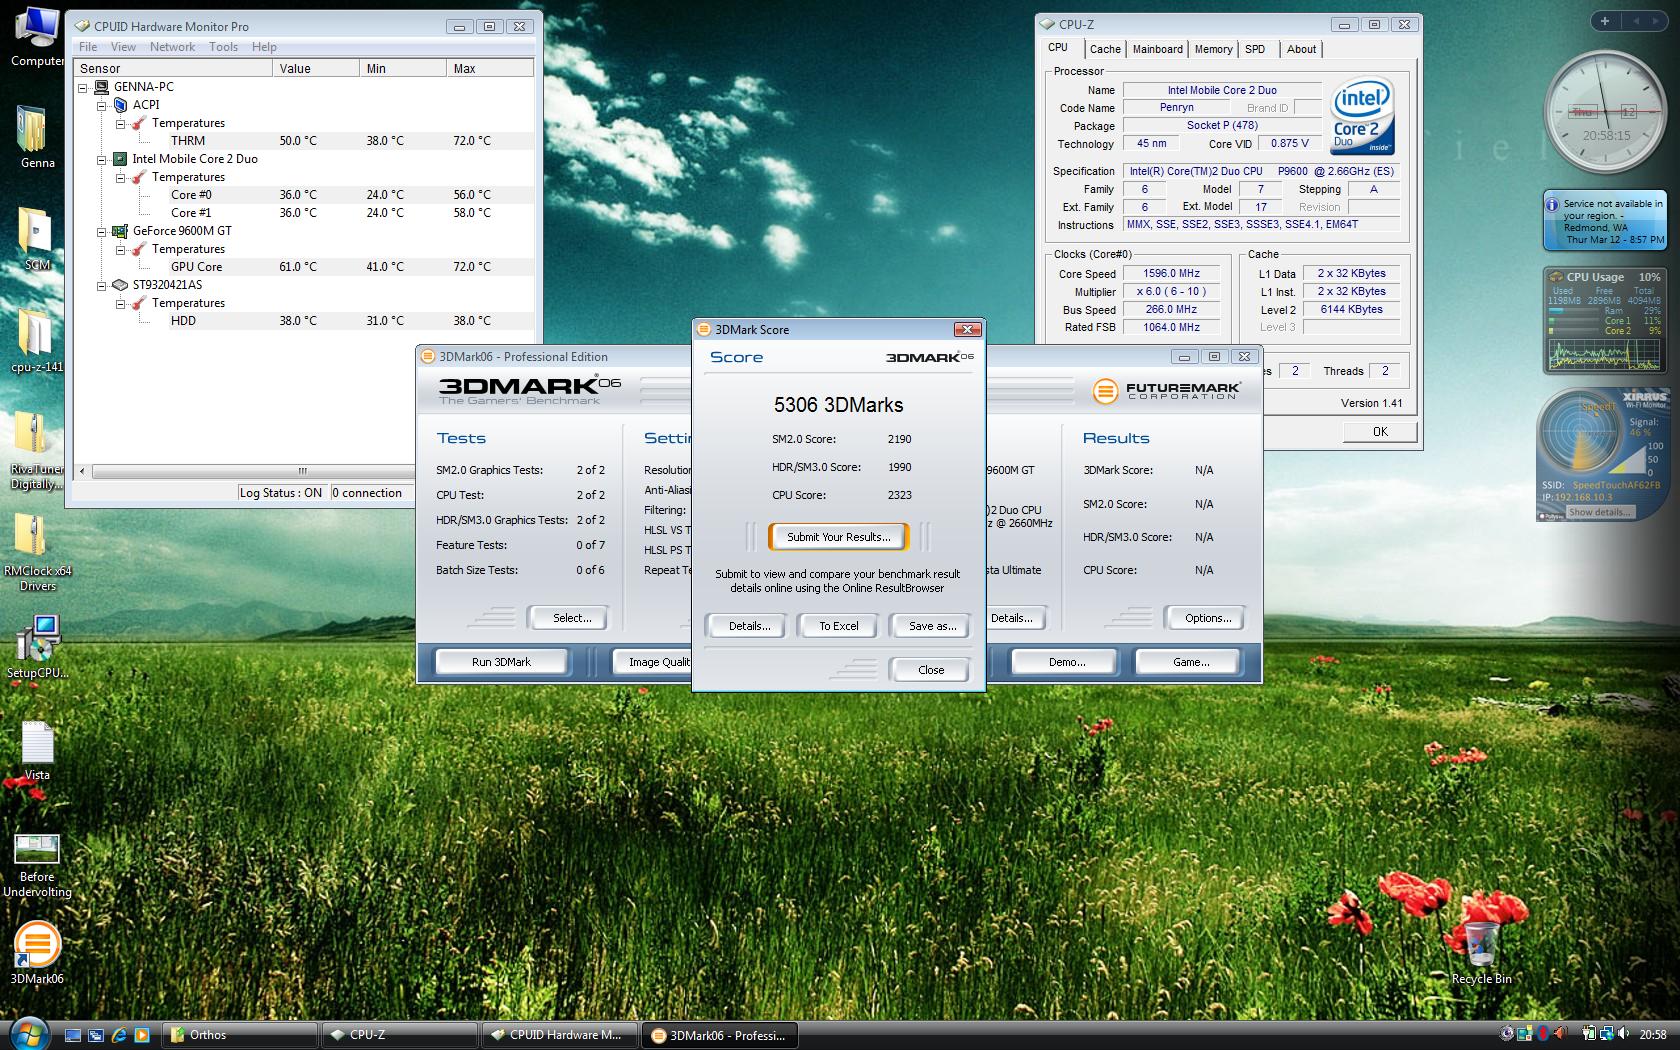This screenshot has width=1680, height=1050.
Task: Click the Windows Start orb
Action: tap(27, 1034)
